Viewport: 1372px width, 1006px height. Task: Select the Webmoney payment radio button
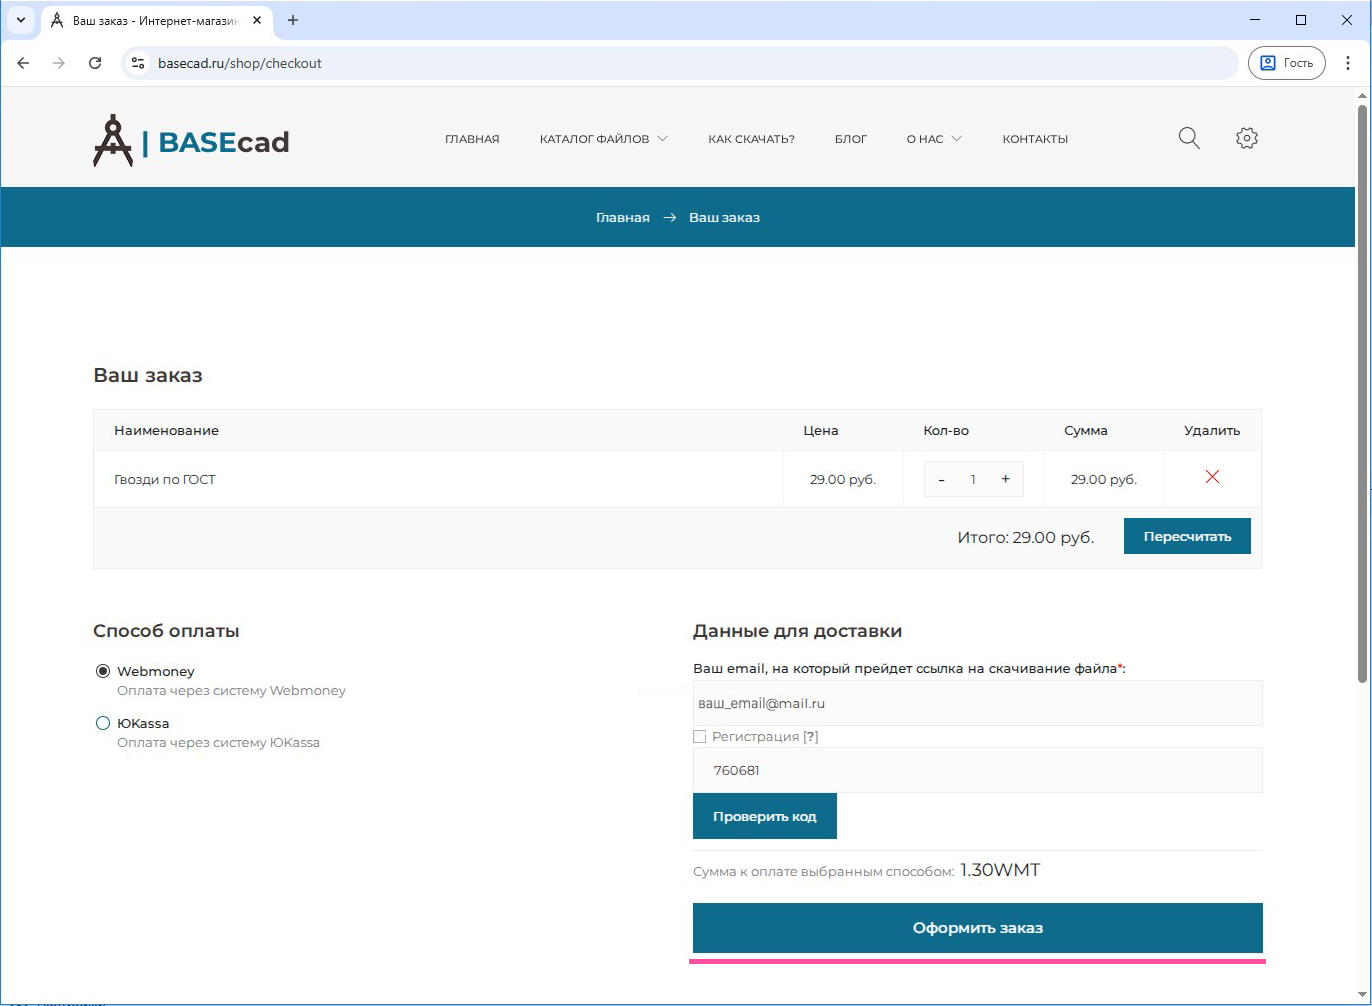pyautogui.click(x=103, y=671)
